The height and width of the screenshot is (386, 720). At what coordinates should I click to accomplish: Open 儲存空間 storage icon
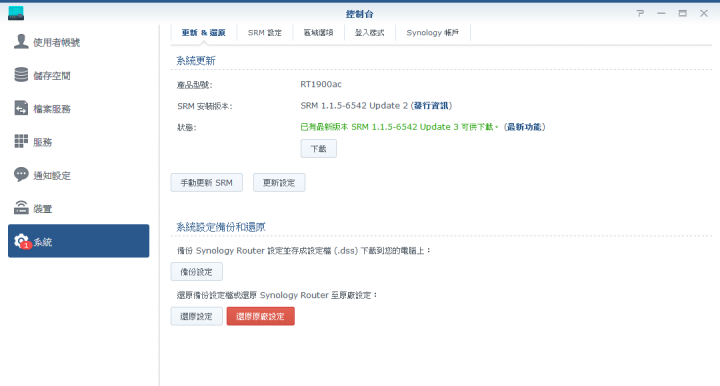[21, 75]
